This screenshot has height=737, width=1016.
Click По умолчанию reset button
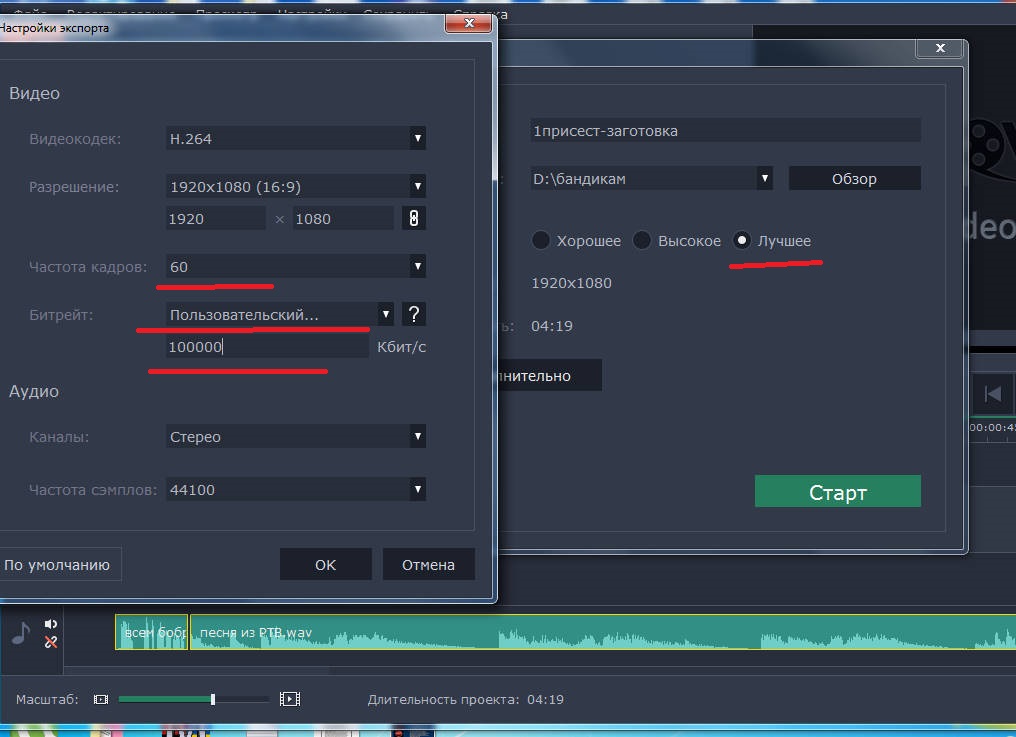click(58, 565)
